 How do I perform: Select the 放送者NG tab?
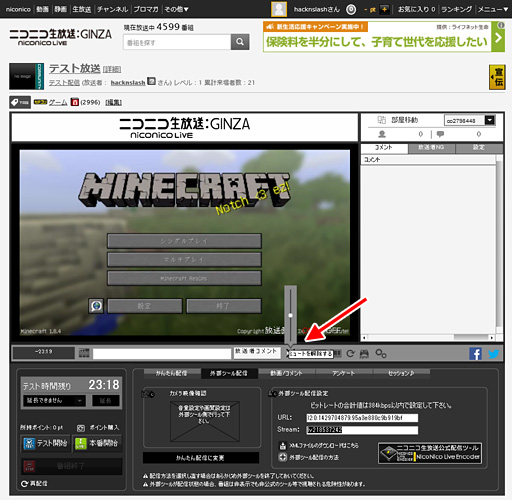(431, 147)
